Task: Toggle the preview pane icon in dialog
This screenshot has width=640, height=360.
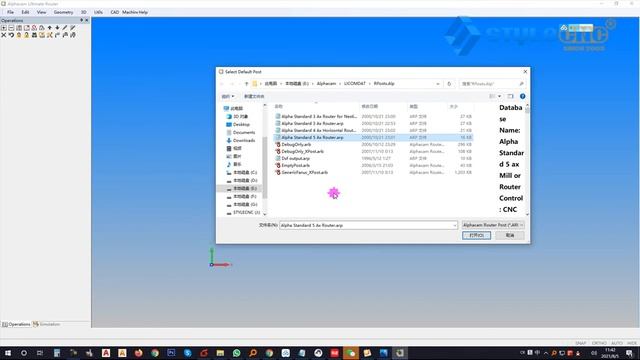Action: [510, 96]
